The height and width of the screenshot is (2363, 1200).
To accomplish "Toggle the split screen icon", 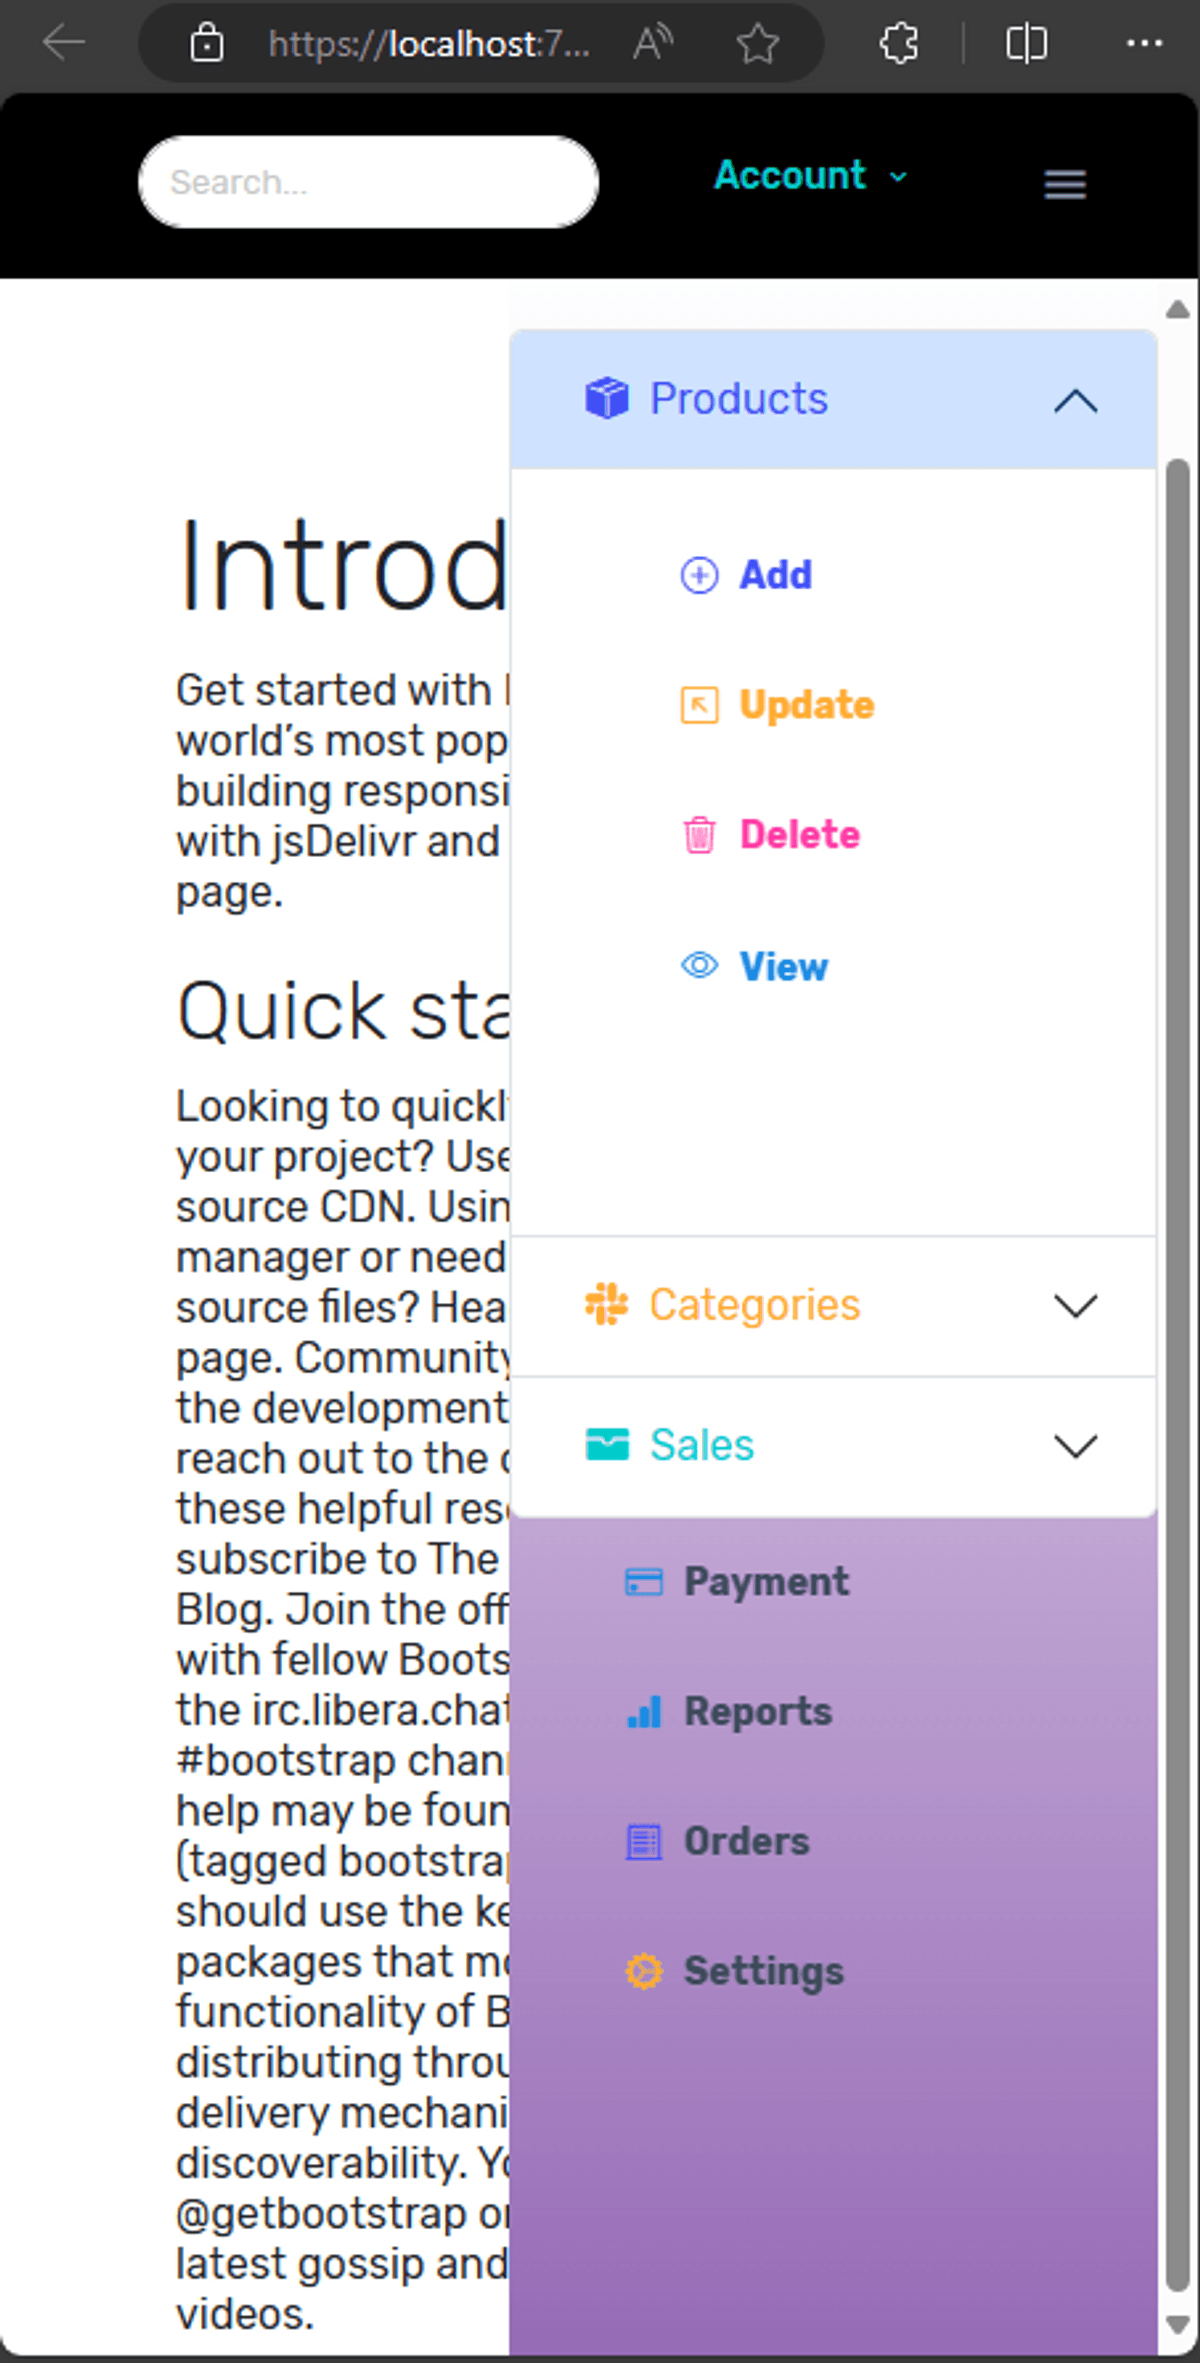I will (1026, 44).
